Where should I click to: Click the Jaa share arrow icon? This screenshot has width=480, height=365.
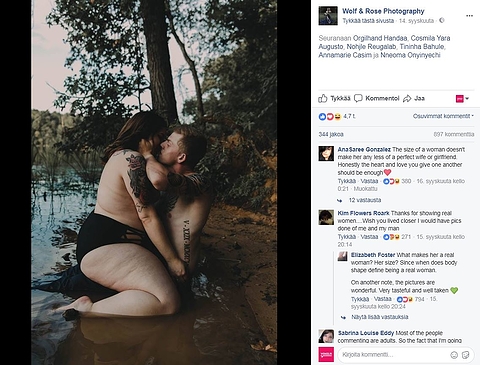(407, 98)
